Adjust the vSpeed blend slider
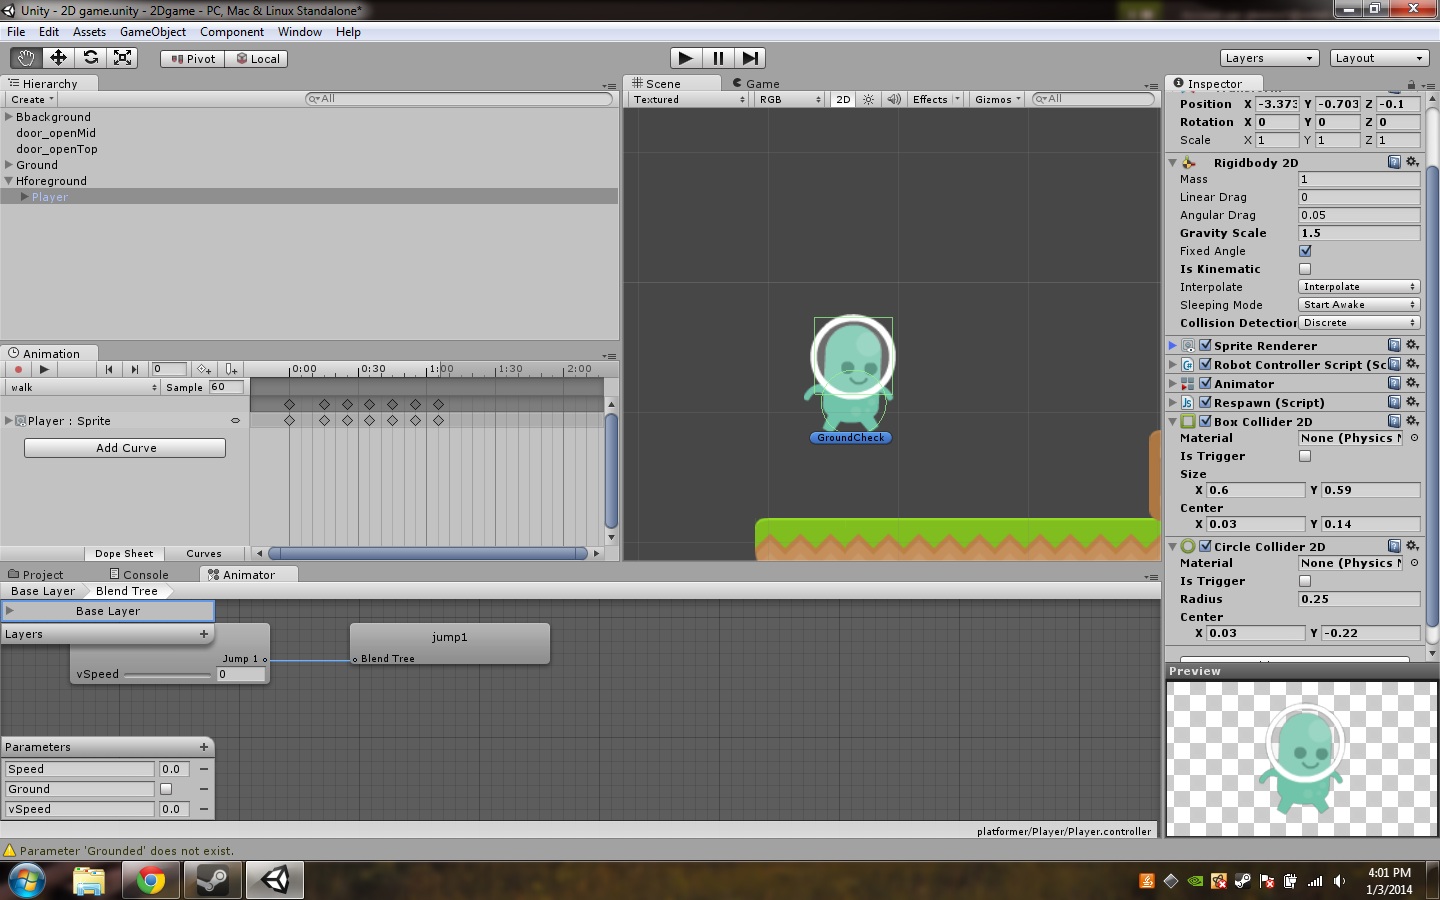 (167, 675)
